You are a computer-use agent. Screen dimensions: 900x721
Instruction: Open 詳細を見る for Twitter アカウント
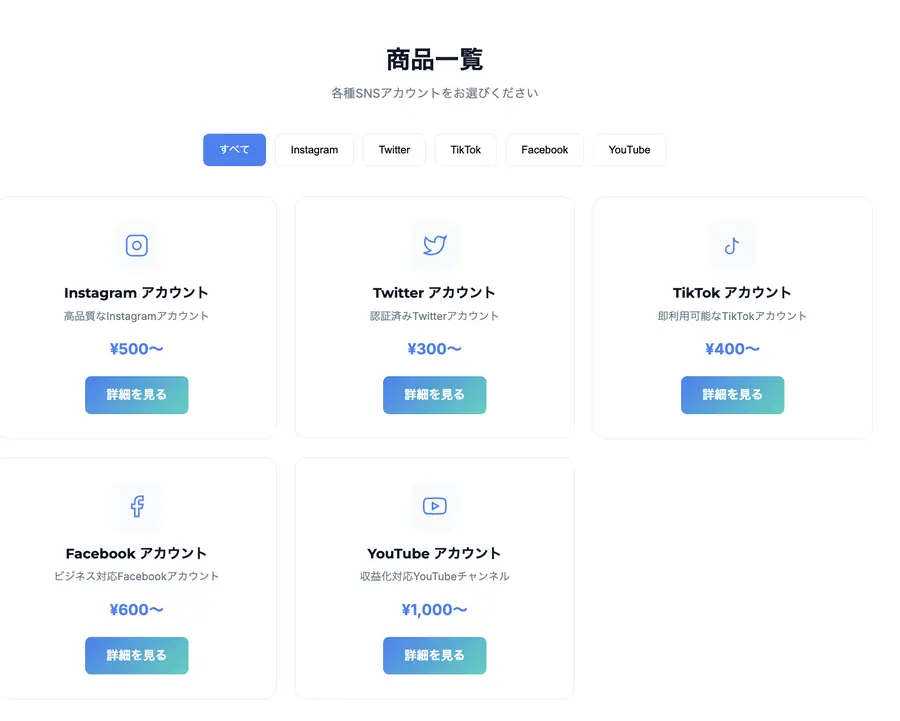435,395
